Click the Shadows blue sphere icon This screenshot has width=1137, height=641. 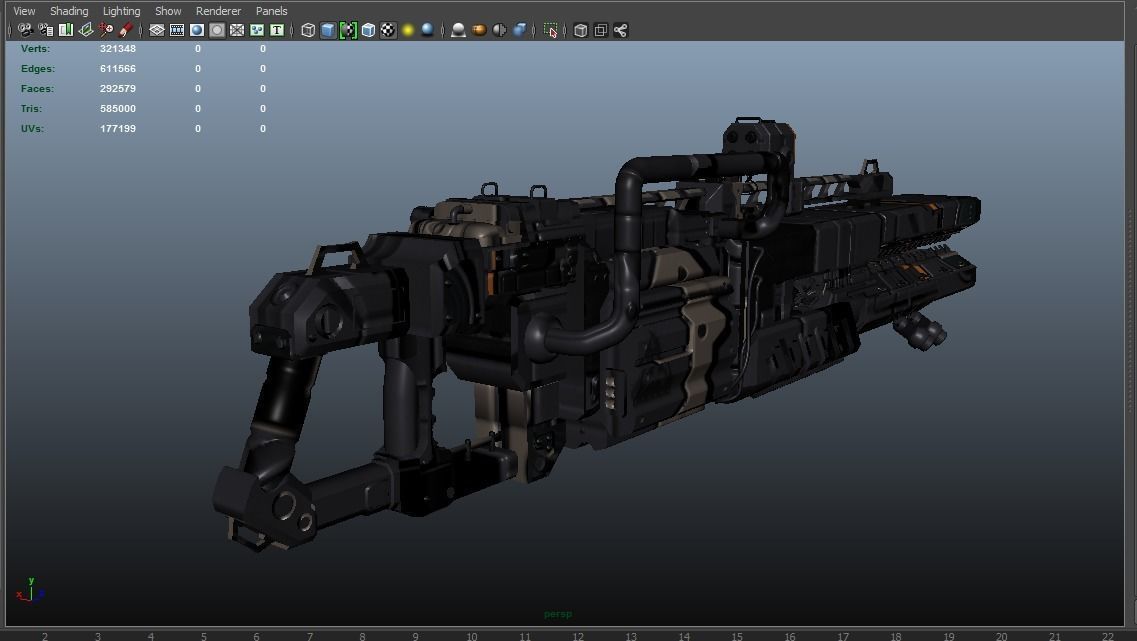tap(428, 30)
